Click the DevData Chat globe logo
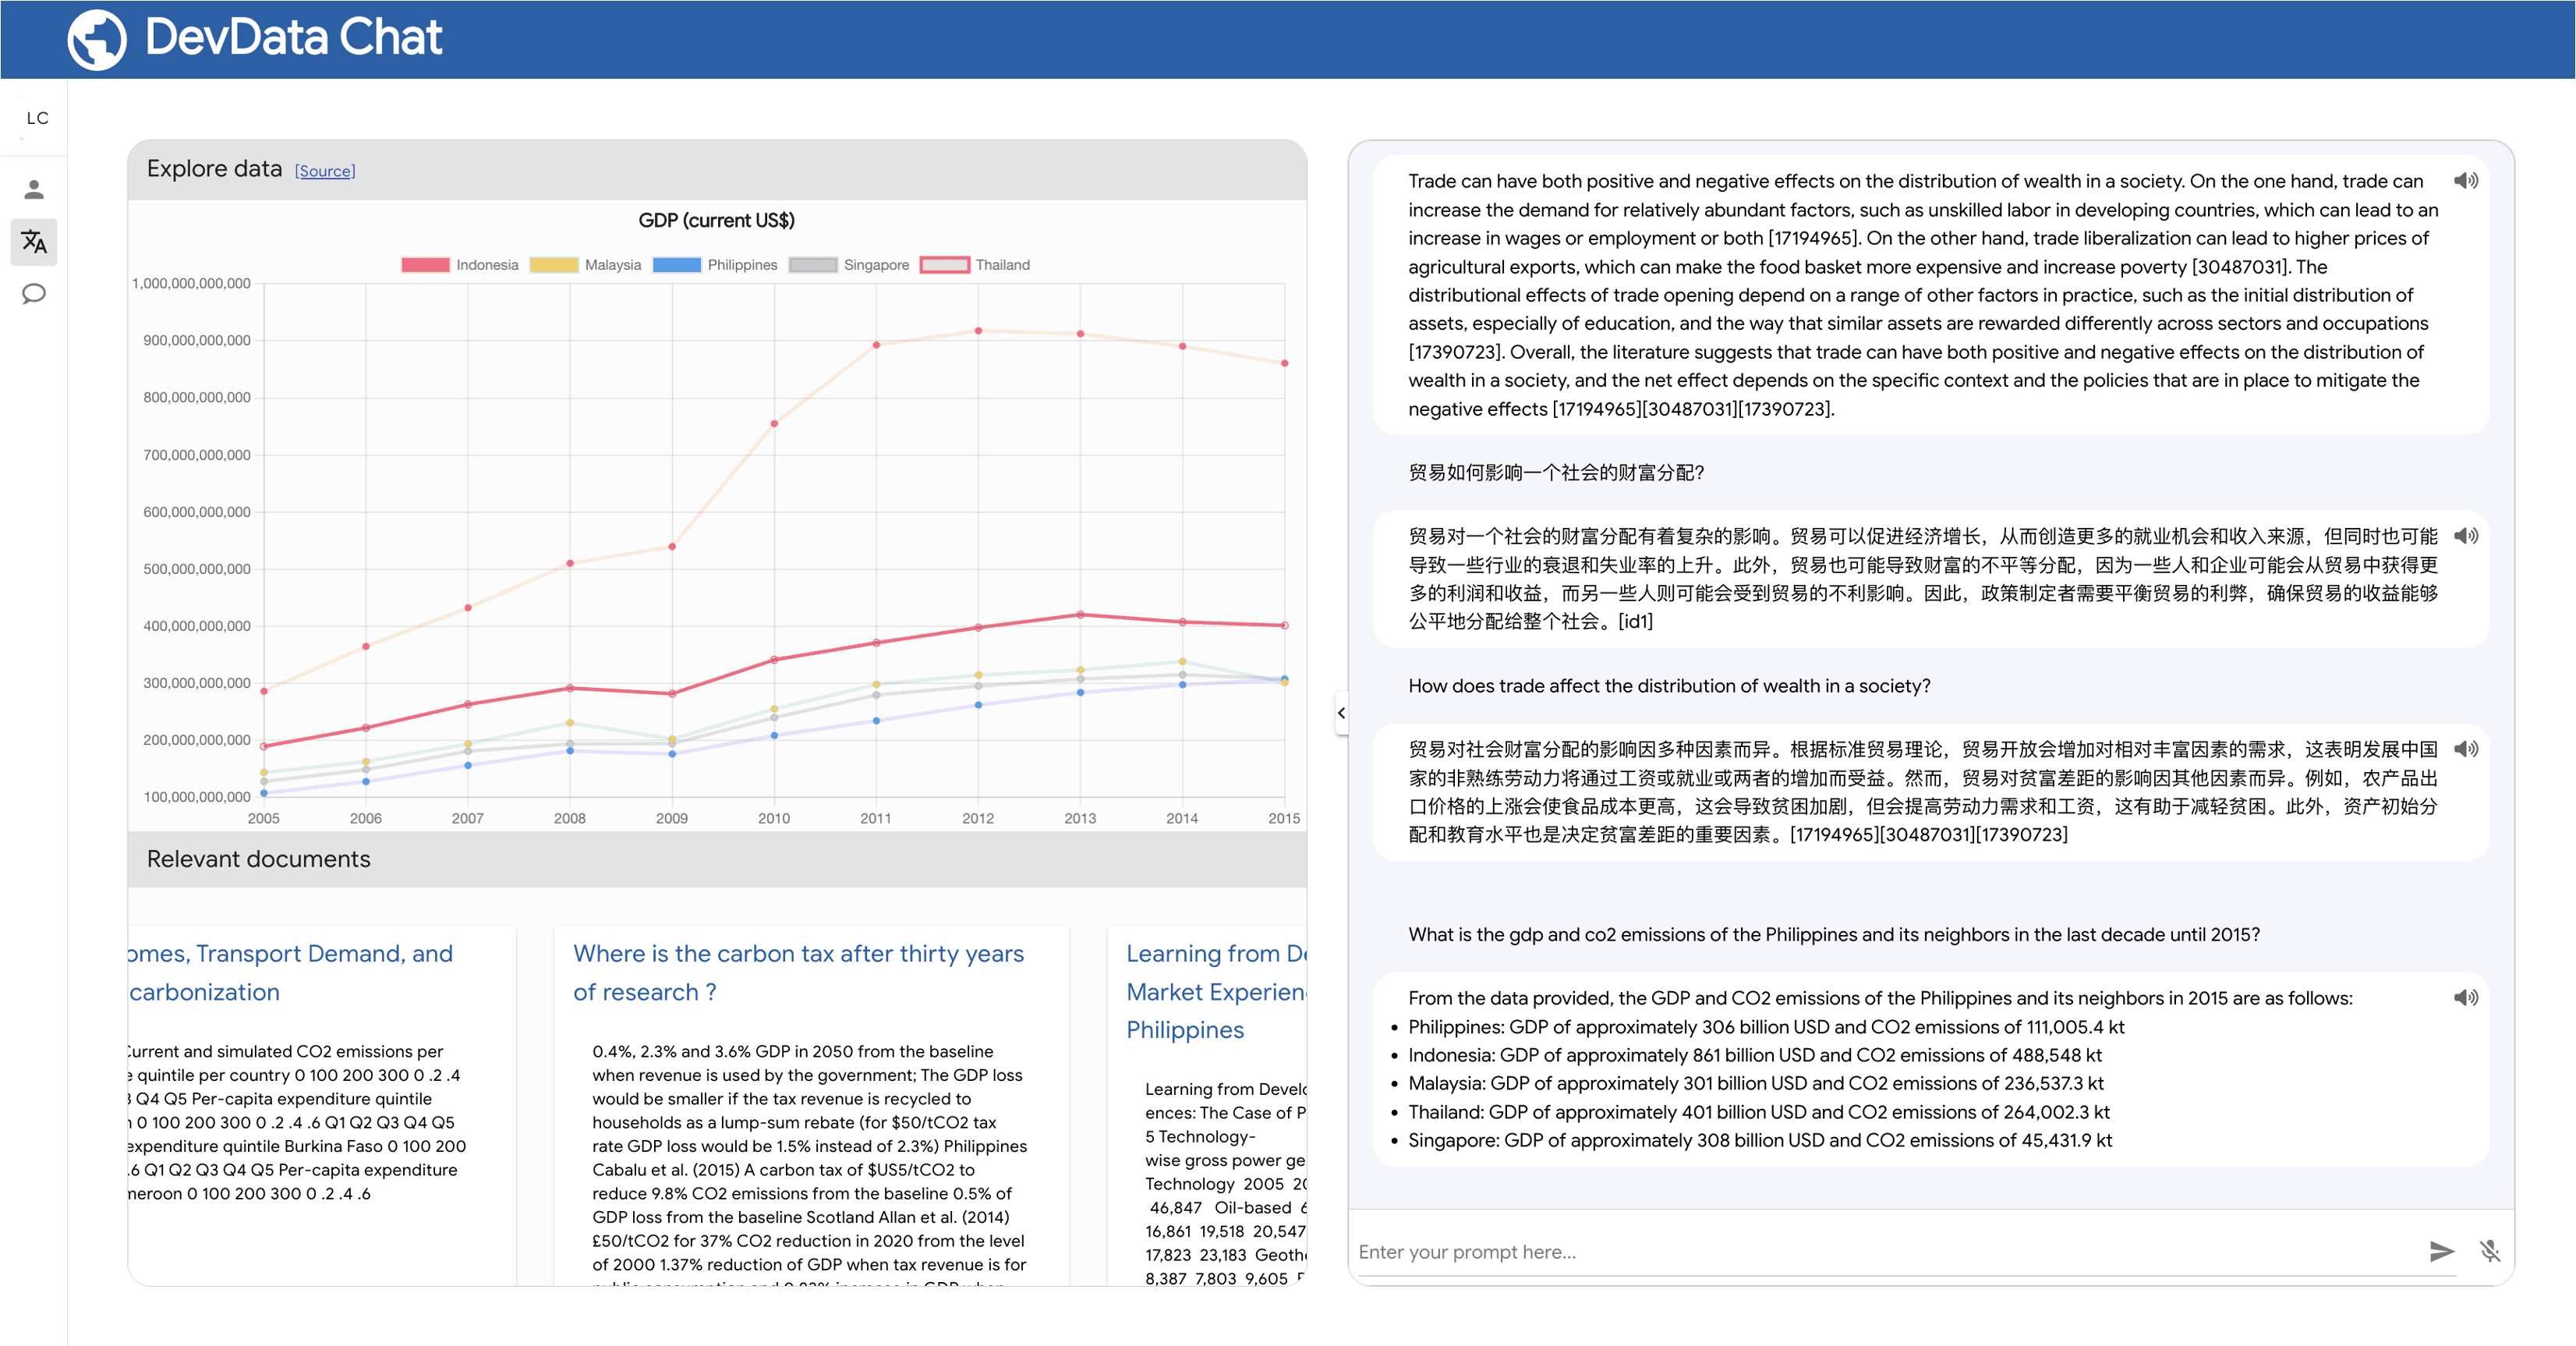This screenshot has width=2576, height=1346. click(x=96, y=39)
